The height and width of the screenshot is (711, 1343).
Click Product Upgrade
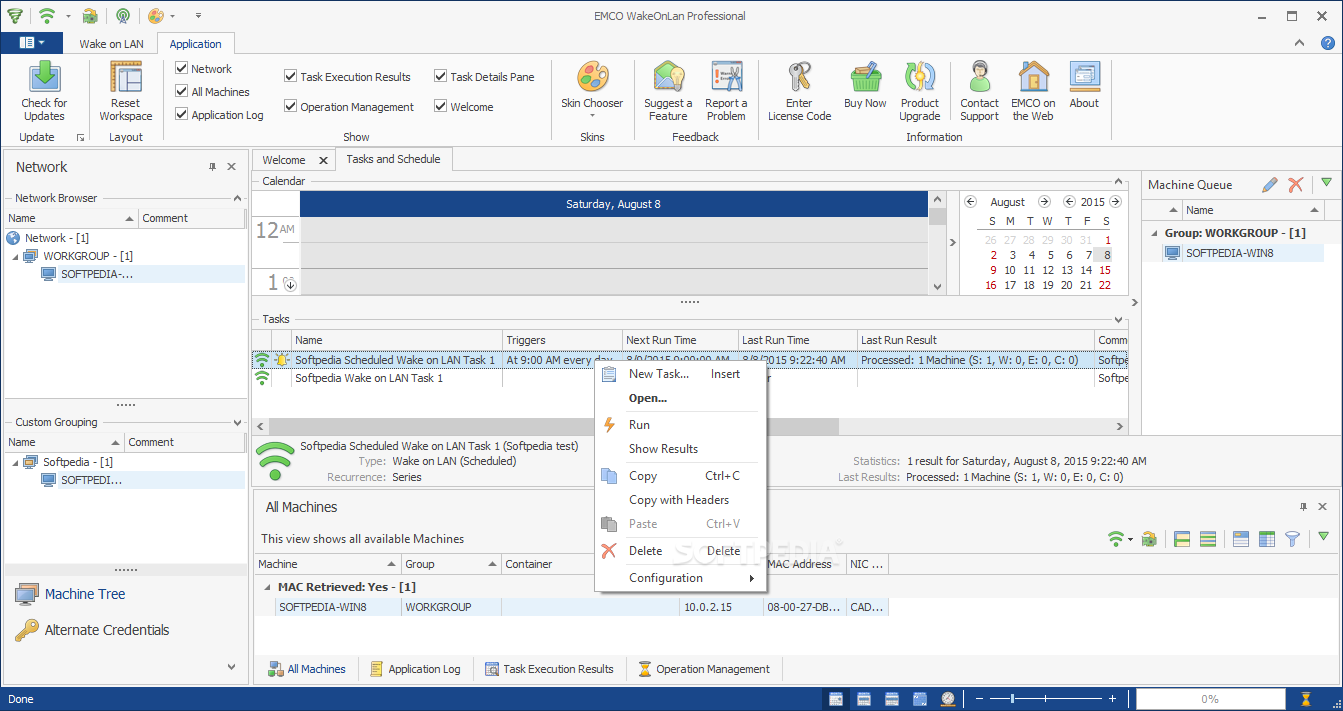pyautogui.click(x=920, y=92)
